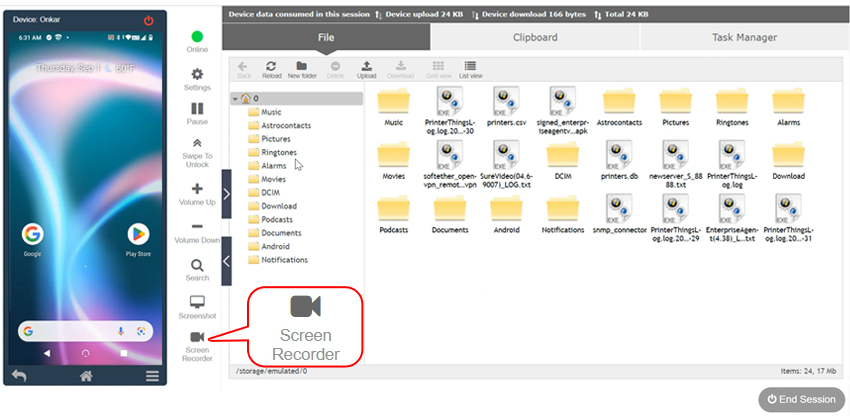Screen dimensions: 850x418
Task: Open the remote Settings gear
Action: pos(197,79)
